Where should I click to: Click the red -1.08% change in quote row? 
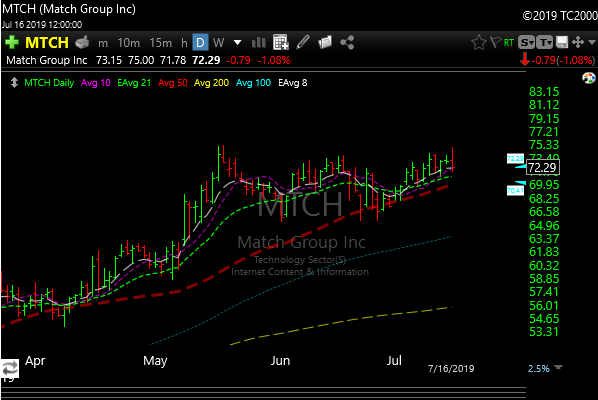pos(274,60)
